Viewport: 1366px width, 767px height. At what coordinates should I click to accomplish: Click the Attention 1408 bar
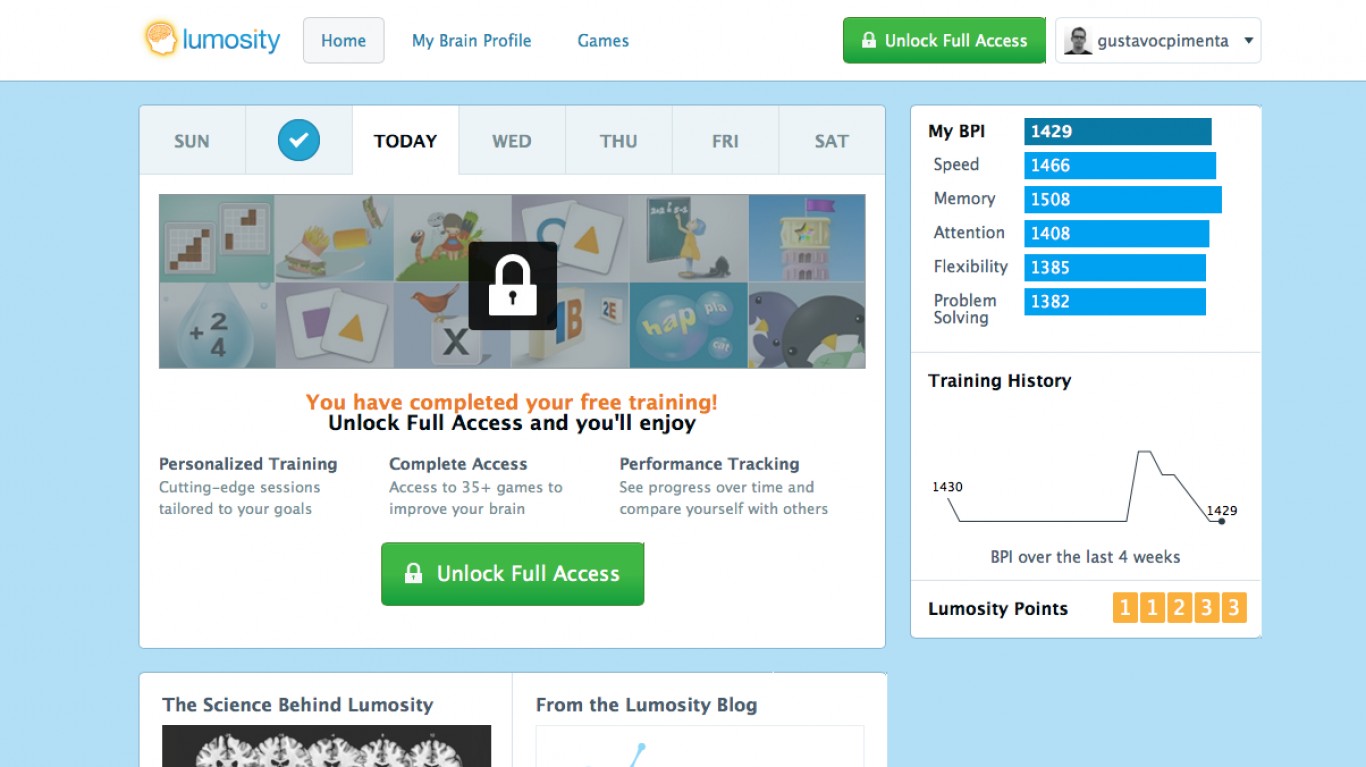(1117, 233)
